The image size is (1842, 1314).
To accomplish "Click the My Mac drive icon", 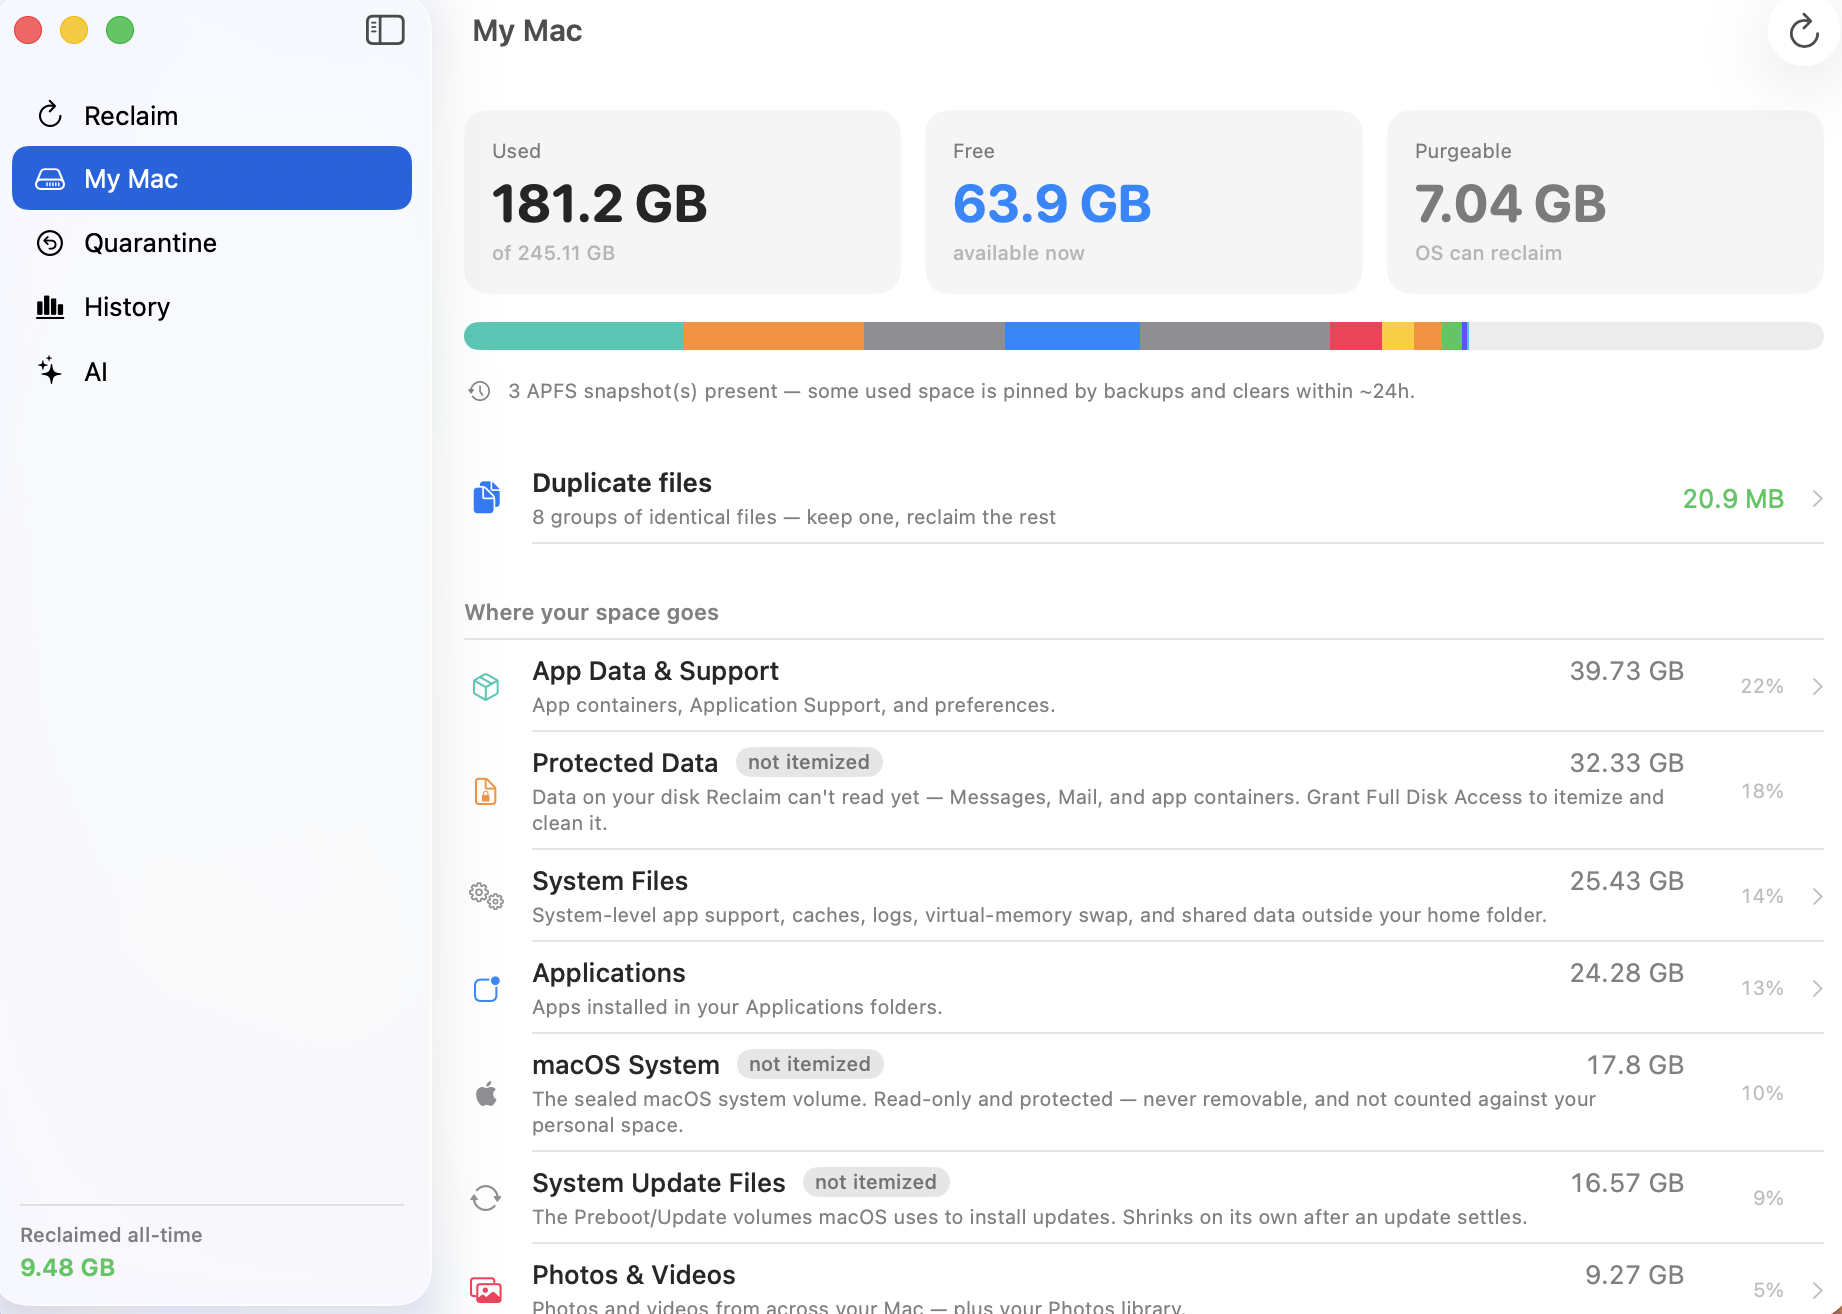I will coord(50,179).
